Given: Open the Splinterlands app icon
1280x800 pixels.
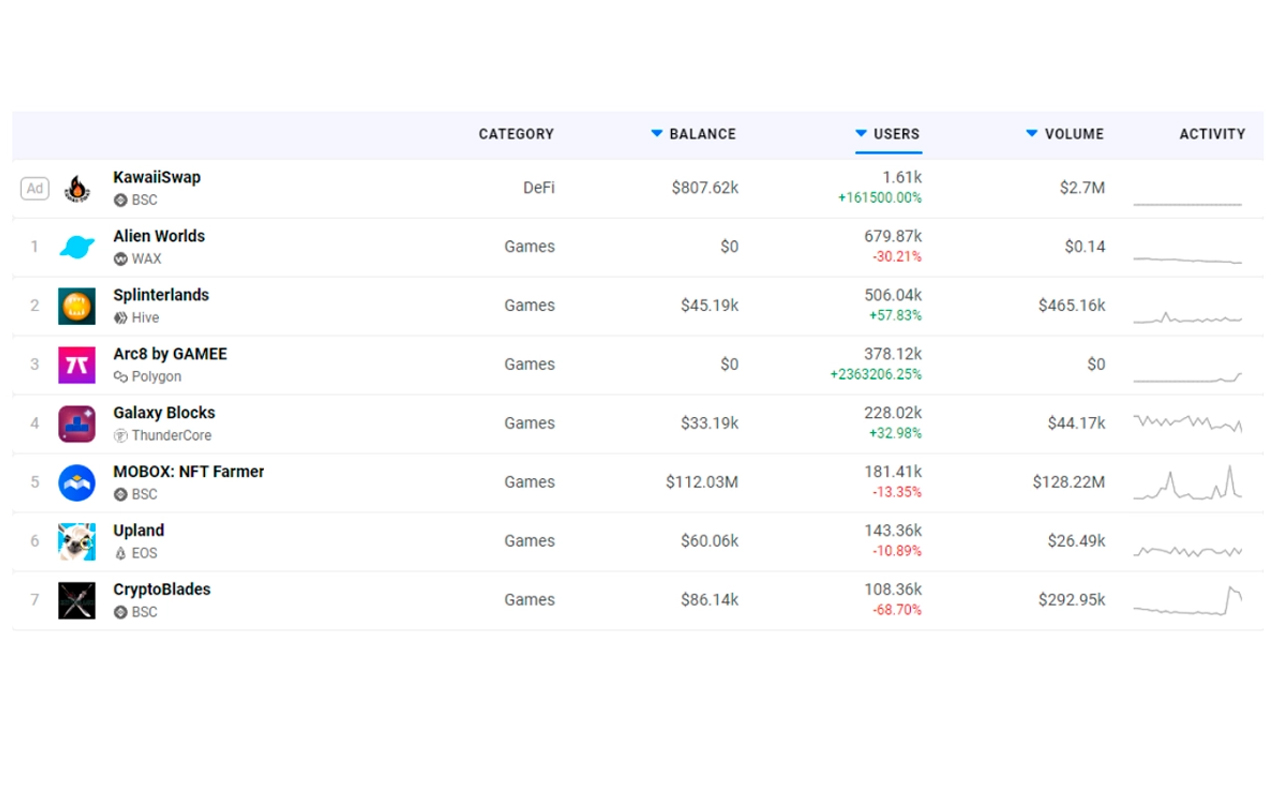Looking at the screenshot, I should pyautogui.click(x=77, y=306).
